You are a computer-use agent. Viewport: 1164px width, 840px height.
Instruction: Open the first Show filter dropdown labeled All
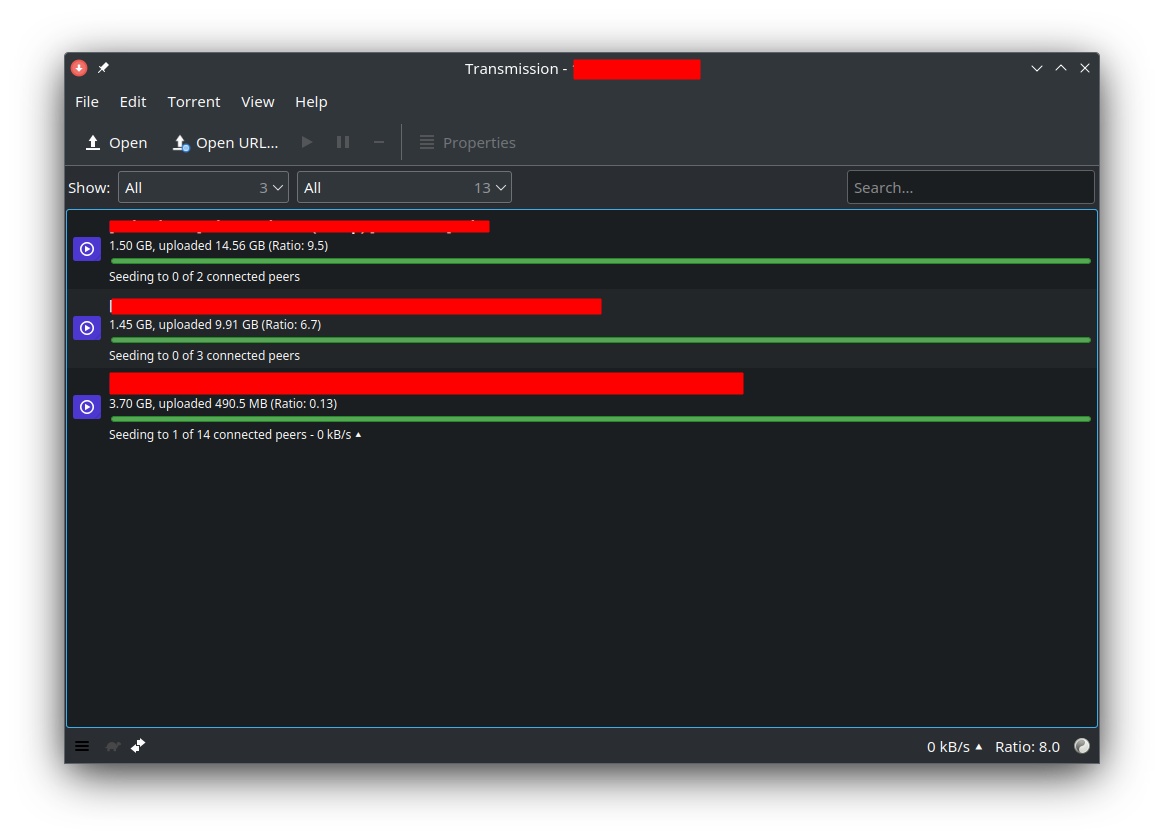point(203,187)
